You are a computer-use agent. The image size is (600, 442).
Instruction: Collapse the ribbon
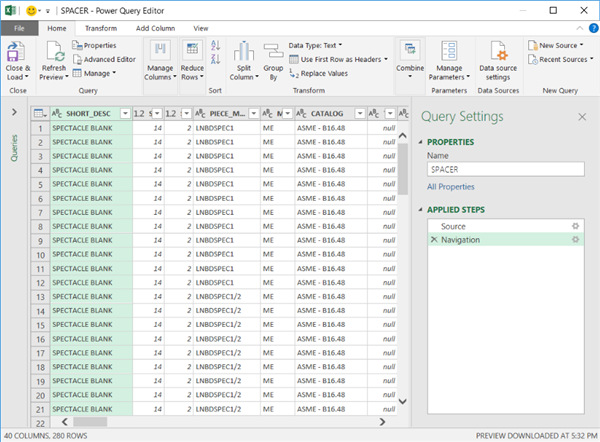[580, 28]
